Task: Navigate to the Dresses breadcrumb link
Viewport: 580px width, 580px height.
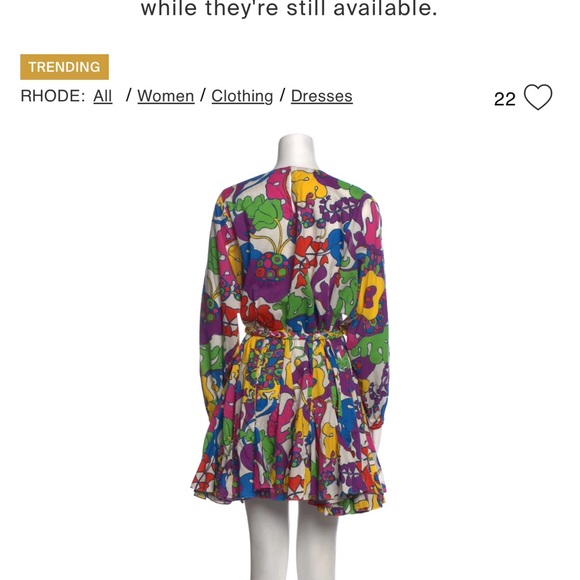Action: tap(322, 96)
